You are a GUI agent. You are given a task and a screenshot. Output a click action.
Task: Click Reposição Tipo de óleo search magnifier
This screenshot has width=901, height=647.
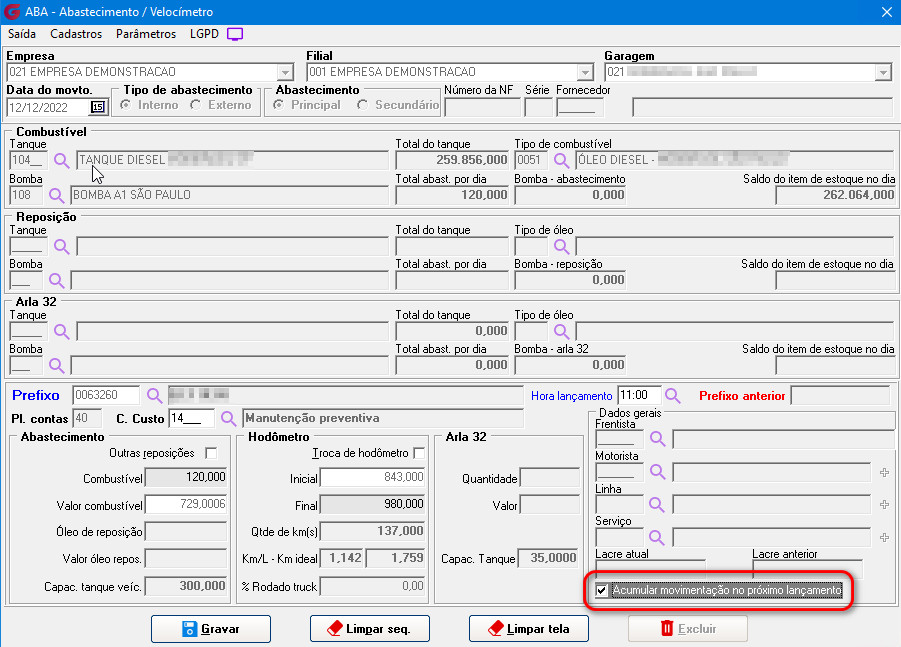561,247
